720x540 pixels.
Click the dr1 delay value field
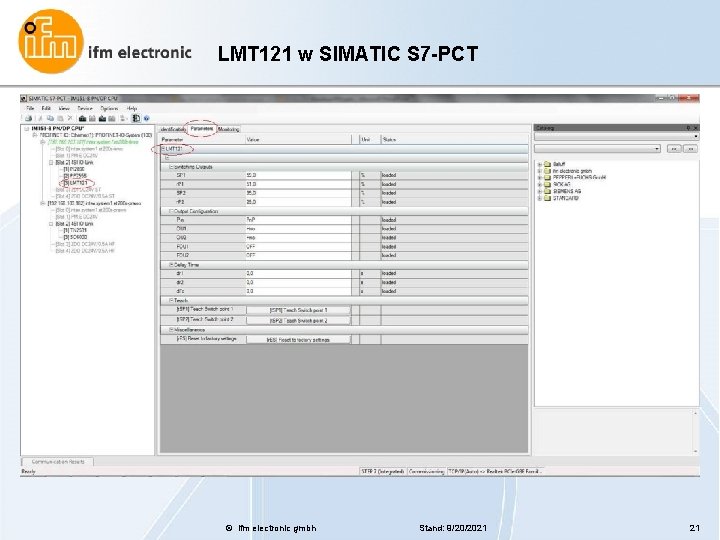[x=298, y=273]
